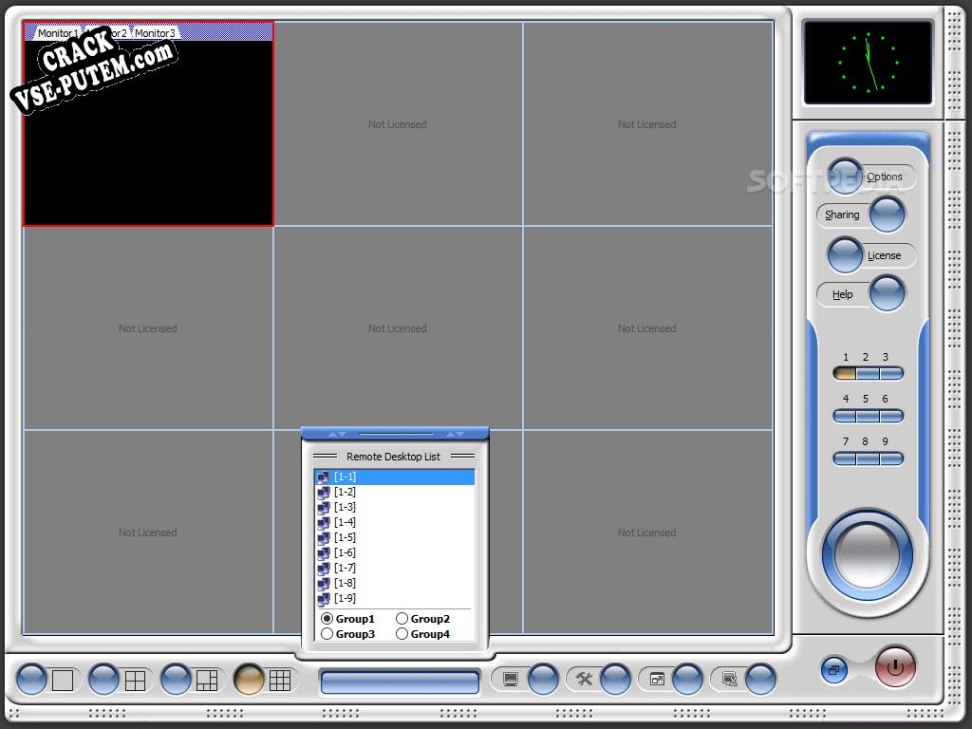Collapse Remote Desktop List using left arrows

pos(337,434)
